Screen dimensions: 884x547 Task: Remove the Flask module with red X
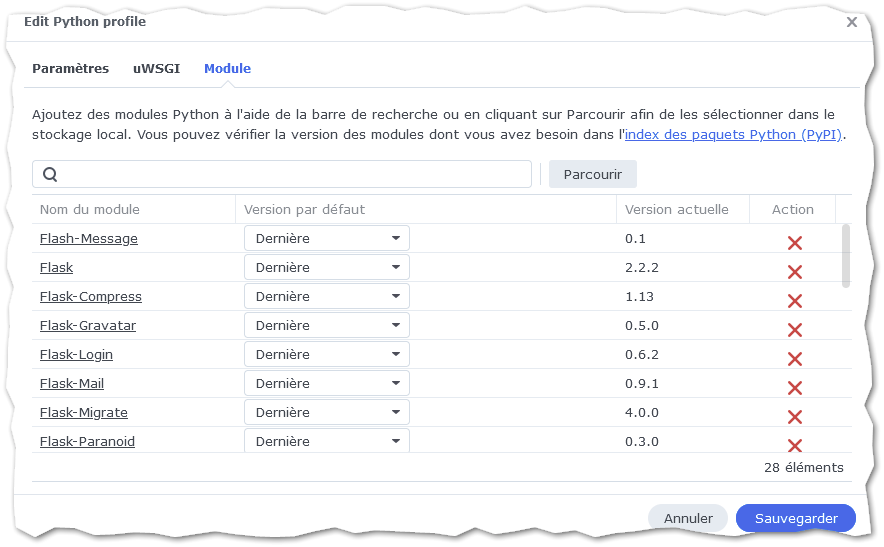coord(795,272)
